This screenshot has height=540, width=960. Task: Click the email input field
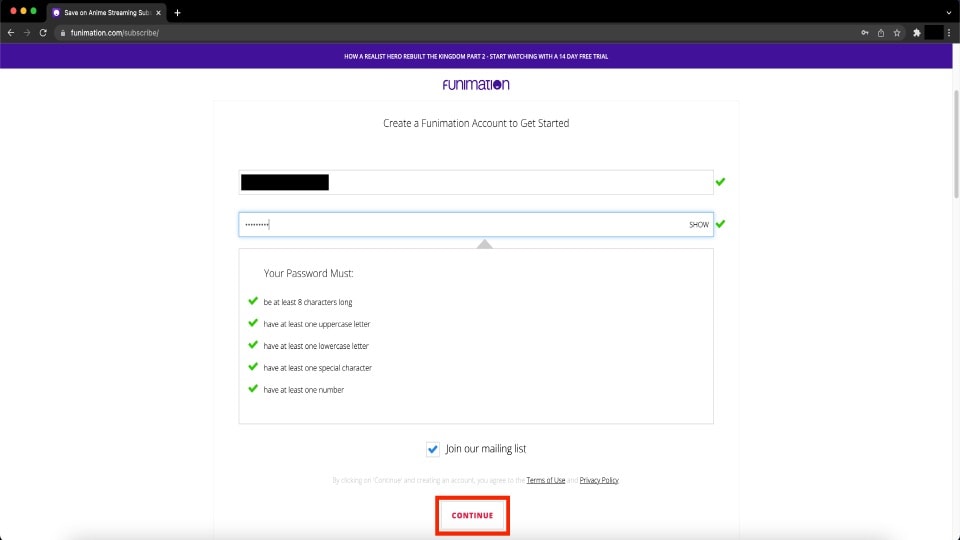click(x=476, y=182)
